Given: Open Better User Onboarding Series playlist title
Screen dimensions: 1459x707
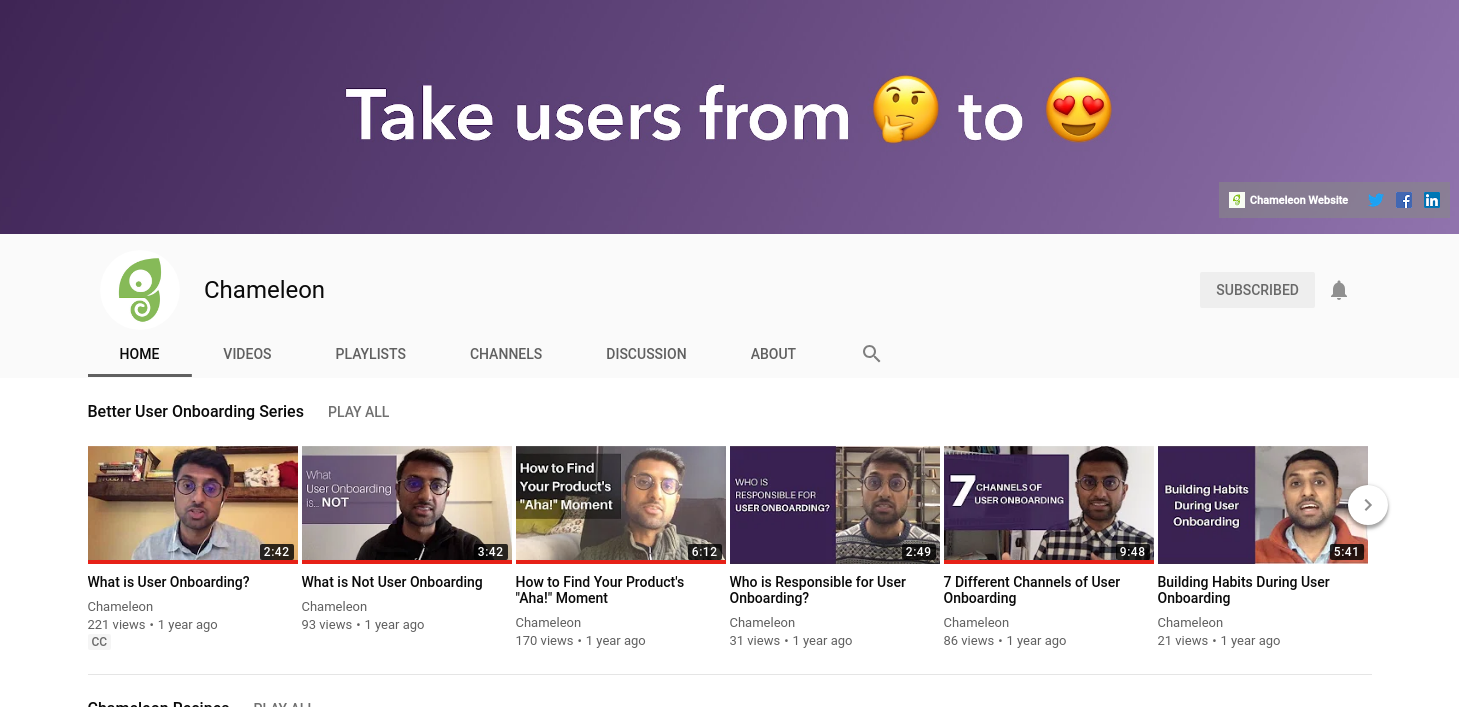Looking at the screenshot, I should coord(195,412).
